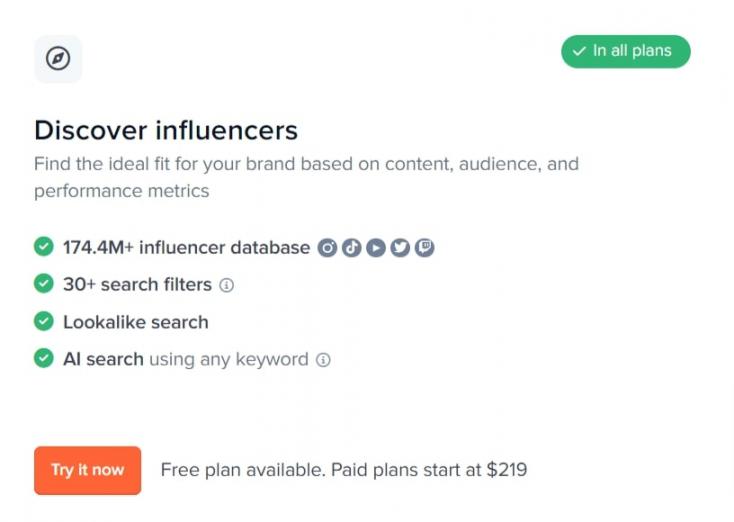The width and height of the screenshot is (734, 522).
Task: Click green checkmark beside Lookalike search
Action: point(43,321)
